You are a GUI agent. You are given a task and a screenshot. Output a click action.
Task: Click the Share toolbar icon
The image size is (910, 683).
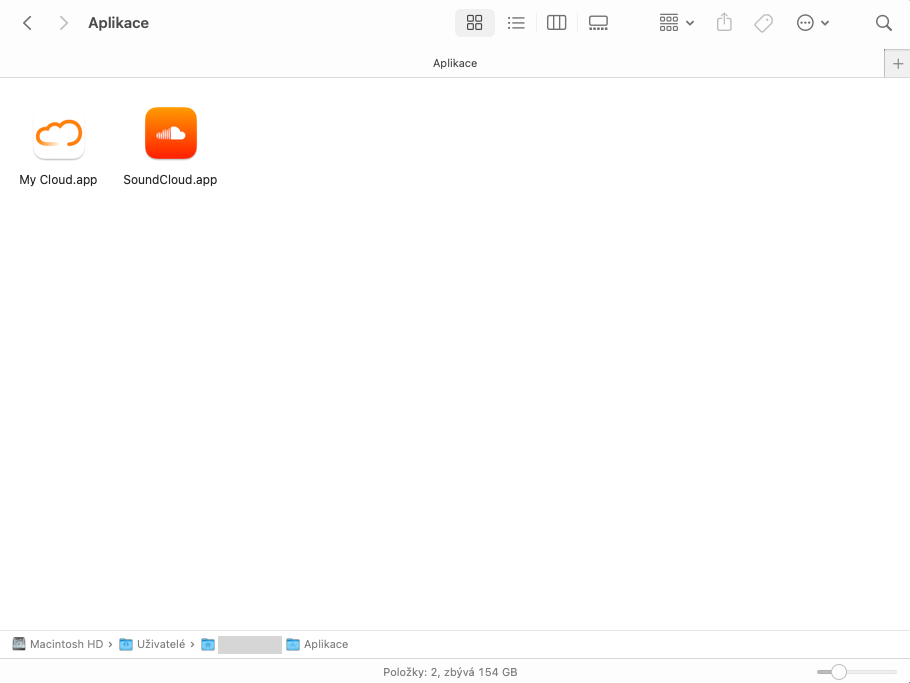click(x=724, y=23)
